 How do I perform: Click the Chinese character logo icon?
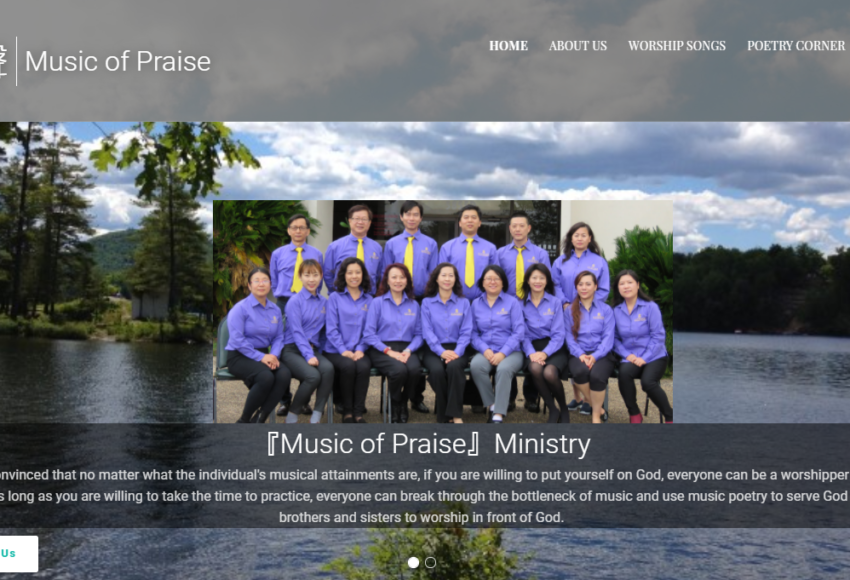[3, 61]
